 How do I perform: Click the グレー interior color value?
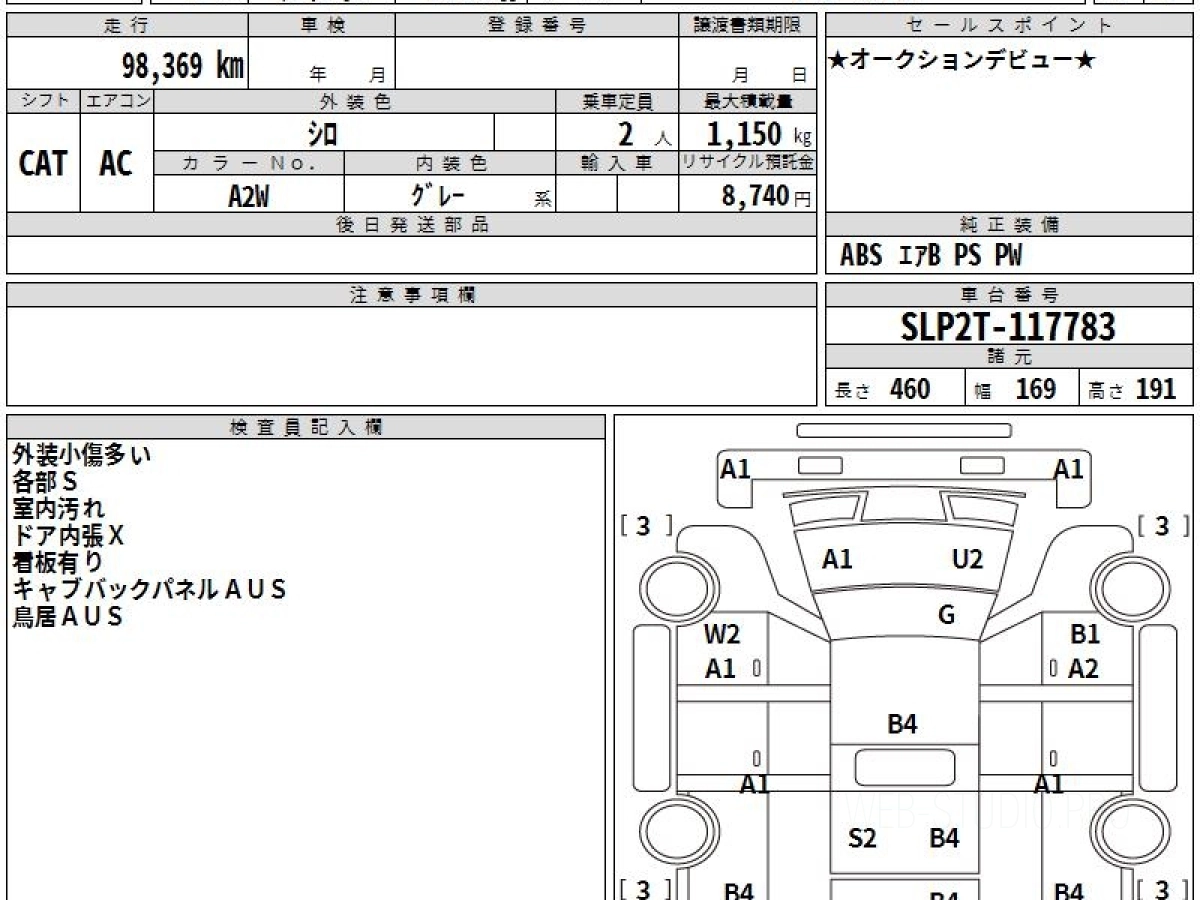pos(438,194)
